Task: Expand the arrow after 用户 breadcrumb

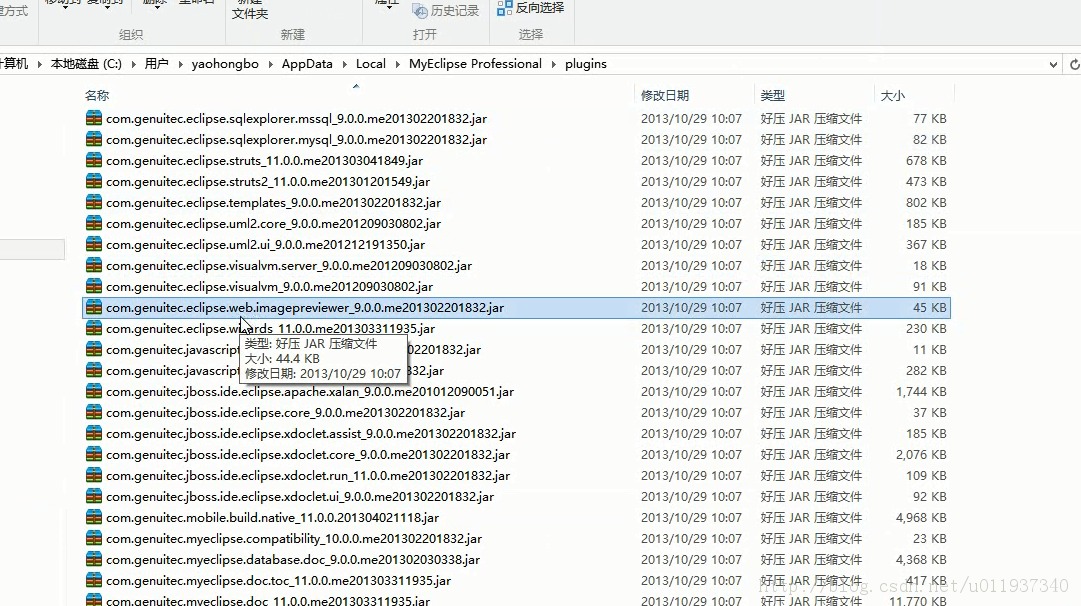Action: click(181, 64)
